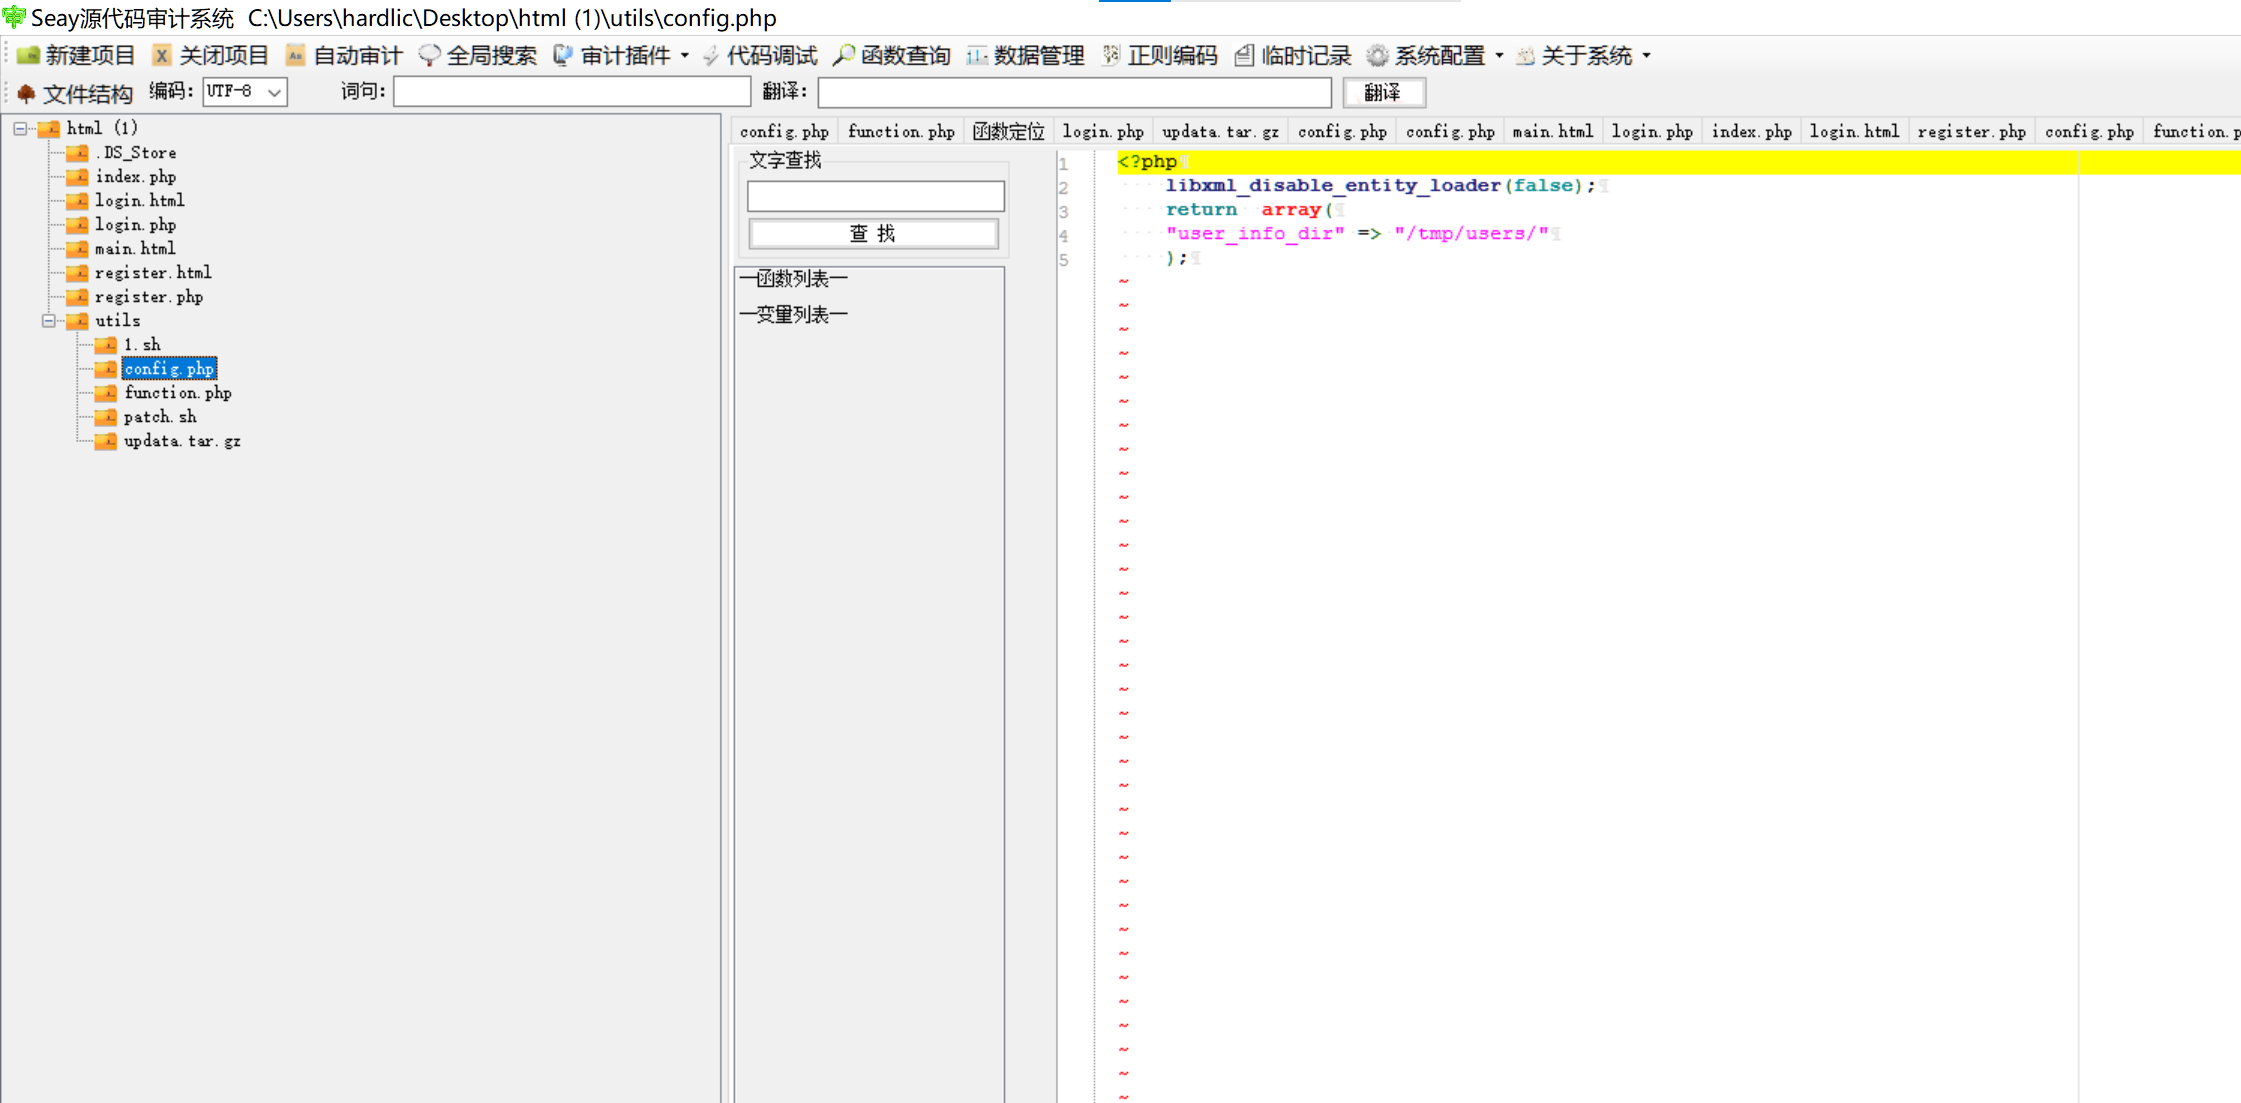The width and height of the screenshot is (2241, 1103).
Task: Open the 函数查询 function lookup tool
Action: point(892,55)
